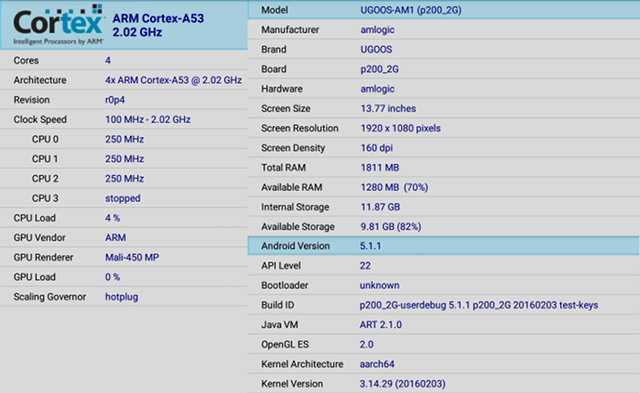Viewport: 640px width, 393px height.
Task: Select the Model UGOOS-AM1 row
Action: click(x=444, y=10)
